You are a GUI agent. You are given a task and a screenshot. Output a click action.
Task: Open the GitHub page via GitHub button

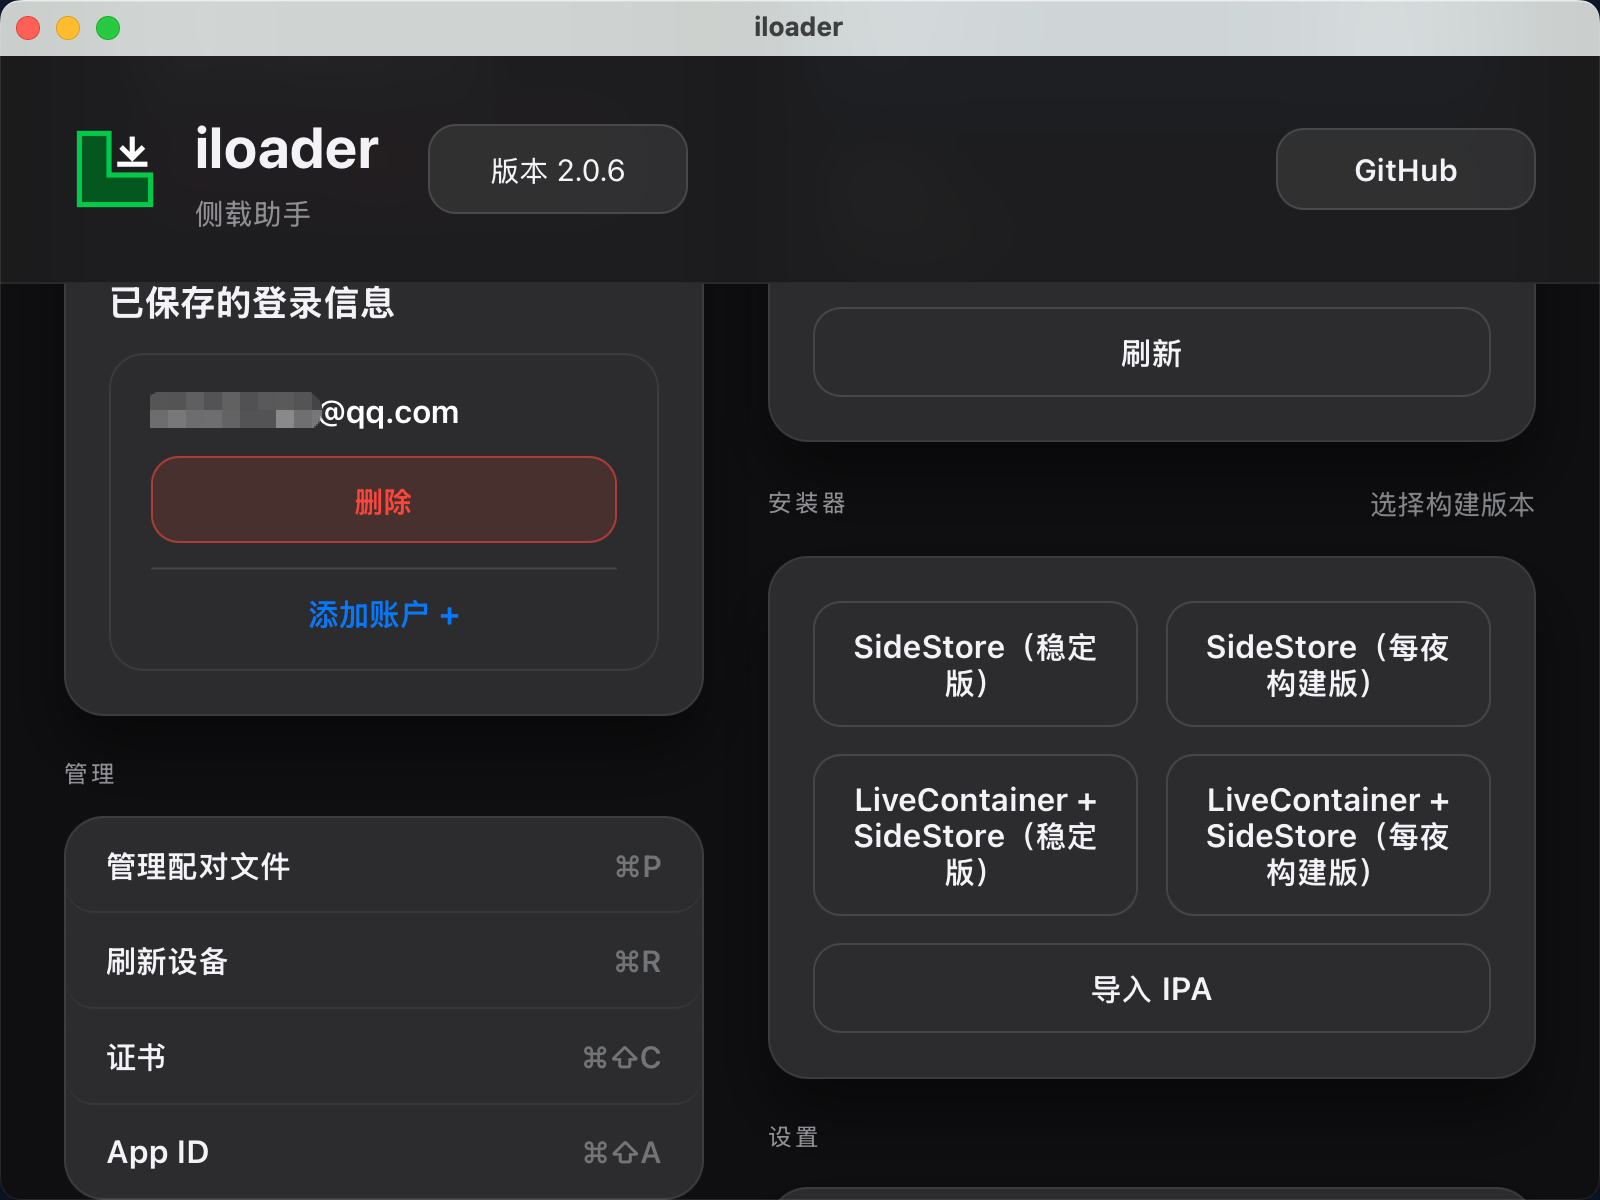(x=1404, y=169)
